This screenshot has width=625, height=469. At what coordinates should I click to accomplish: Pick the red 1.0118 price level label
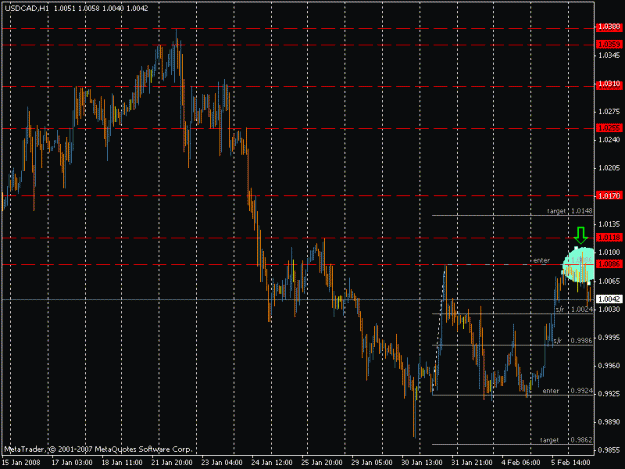click(609, 237)
